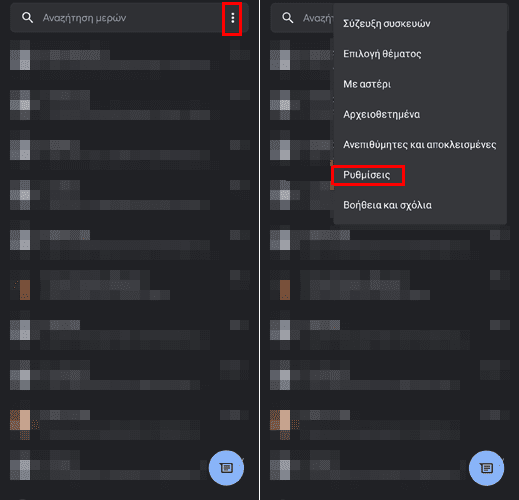The image size is (519, 500).
Task: Start new chat with left floating button
Action: (226, 468)
